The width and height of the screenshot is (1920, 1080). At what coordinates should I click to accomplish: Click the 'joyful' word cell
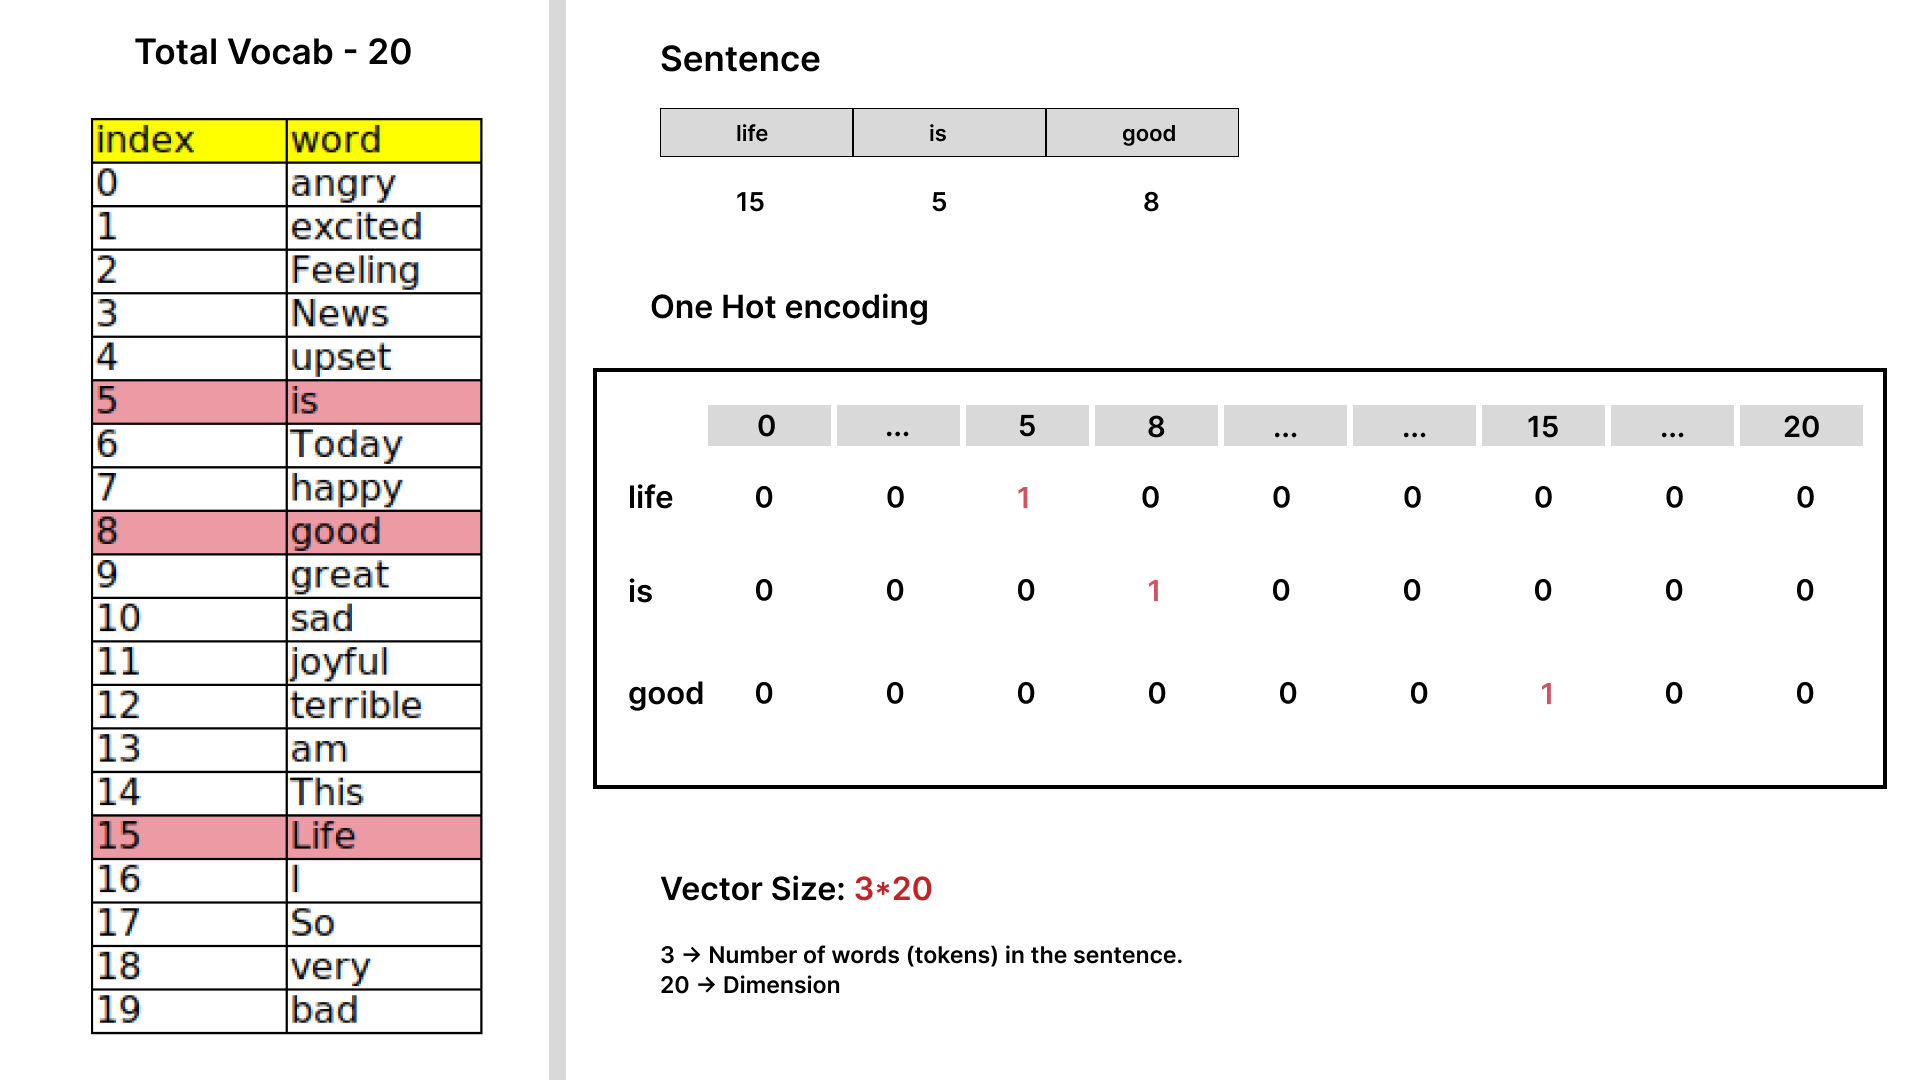coord(384,662)
